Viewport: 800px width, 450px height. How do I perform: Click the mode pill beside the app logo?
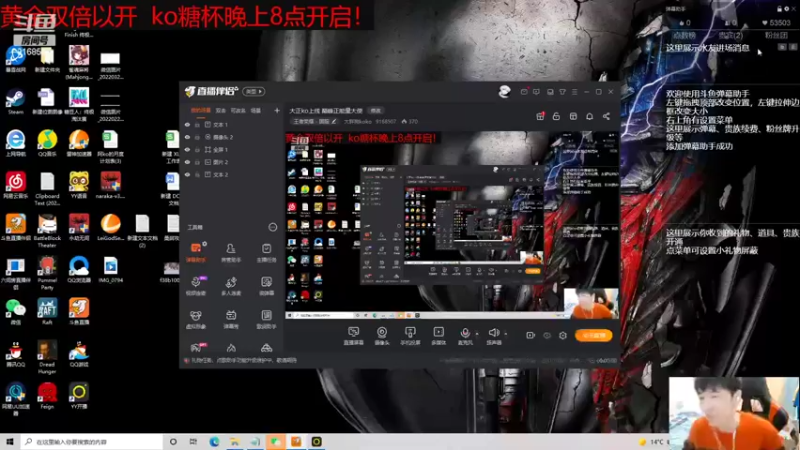254,91
